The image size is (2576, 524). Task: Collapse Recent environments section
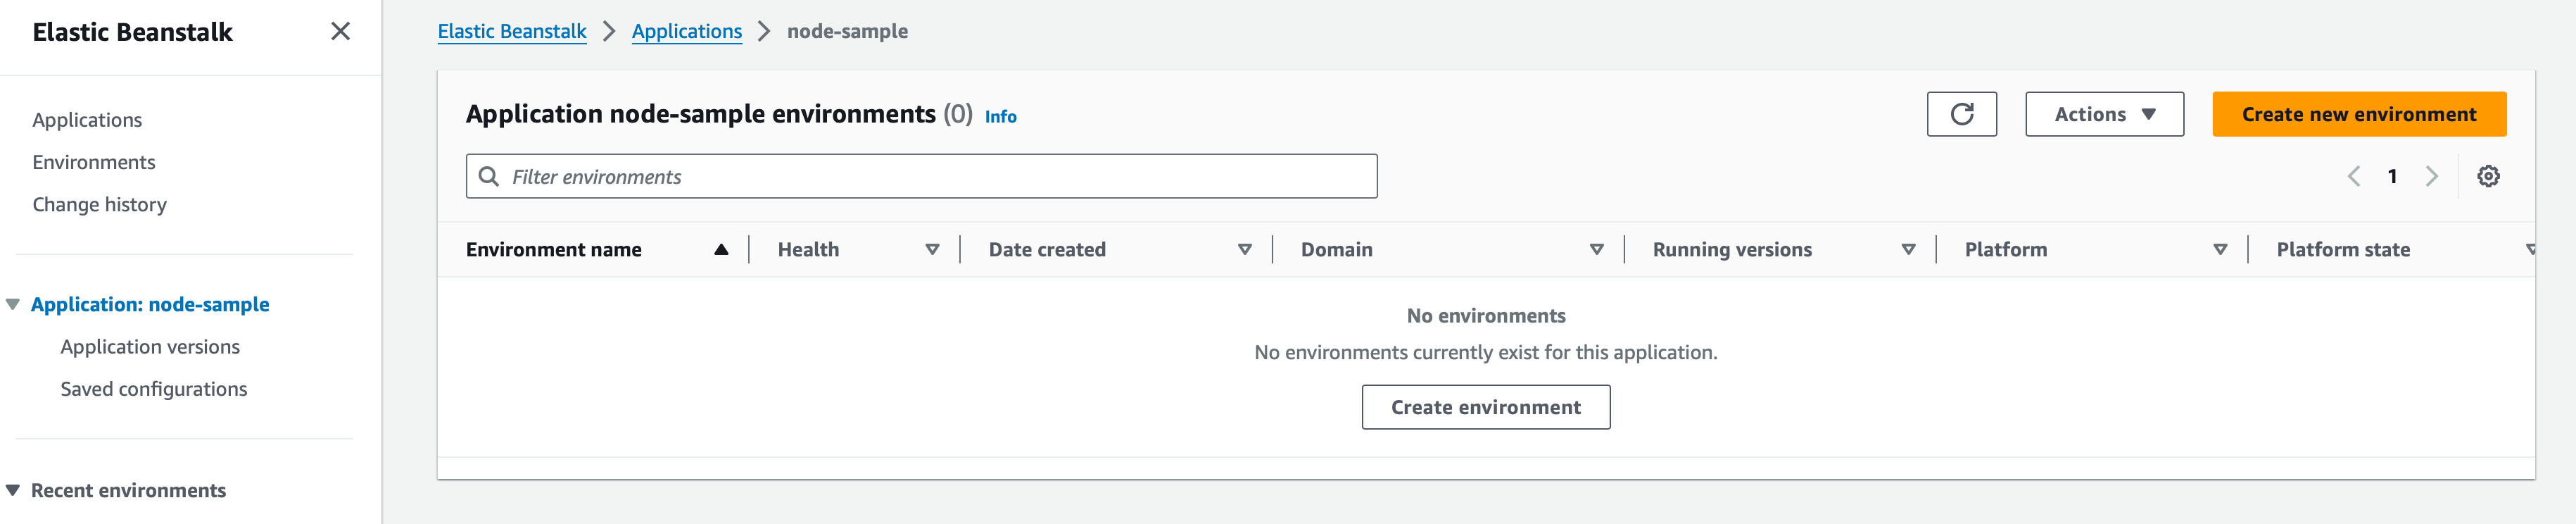point(13,490)
